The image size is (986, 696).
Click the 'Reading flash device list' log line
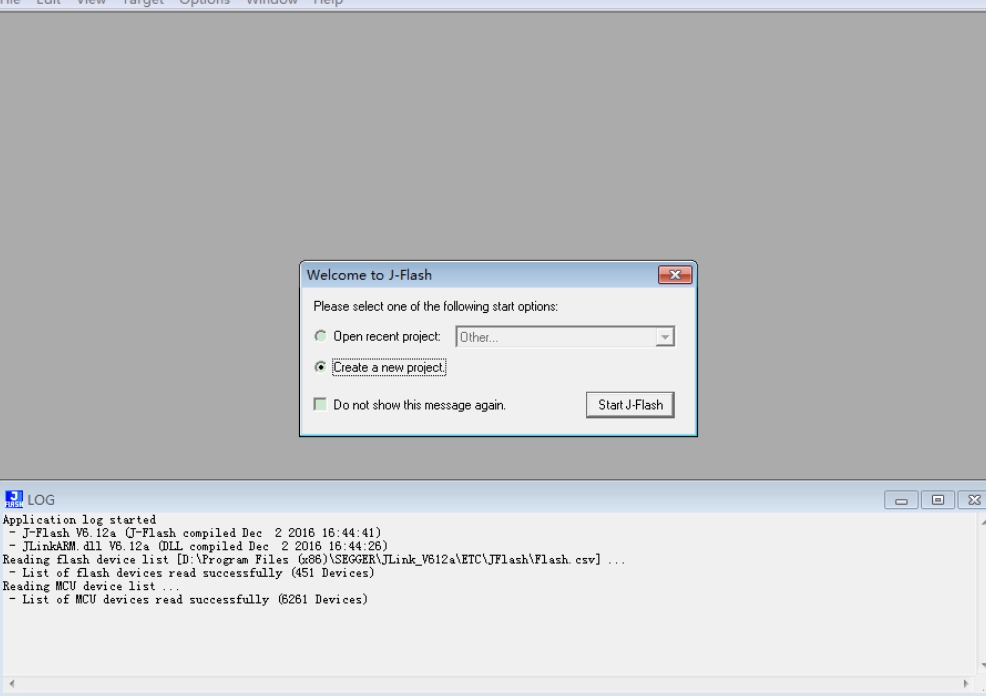pos(314,560)
